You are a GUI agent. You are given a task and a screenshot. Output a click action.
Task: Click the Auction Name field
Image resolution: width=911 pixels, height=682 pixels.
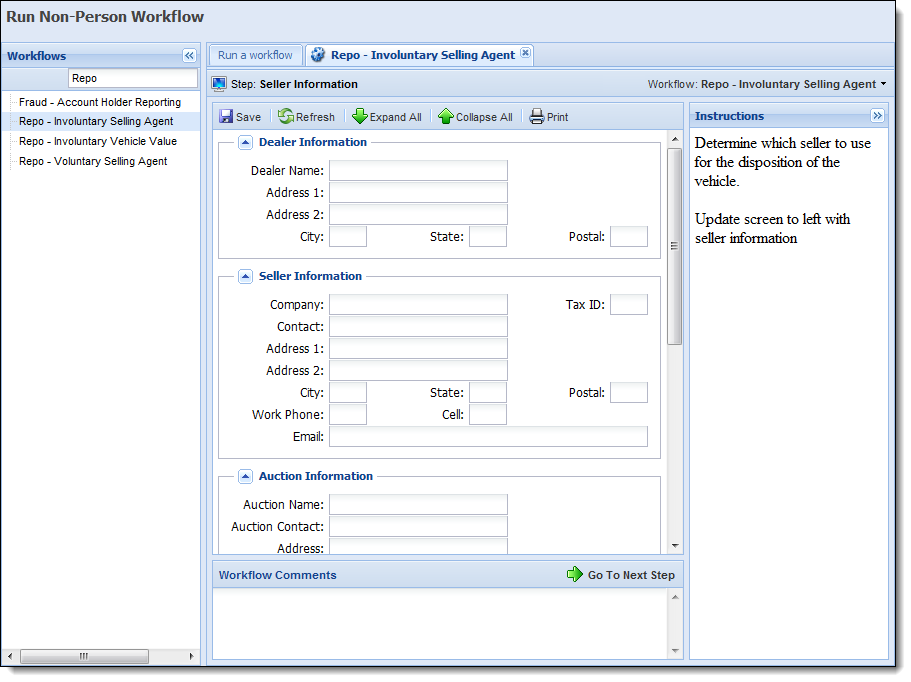click(x=418, y=505)
